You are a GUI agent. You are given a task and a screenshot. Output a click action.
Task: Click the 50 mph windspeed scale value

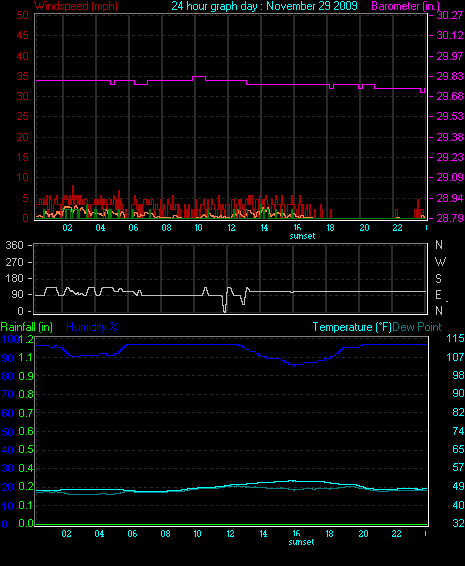(22, 15)
